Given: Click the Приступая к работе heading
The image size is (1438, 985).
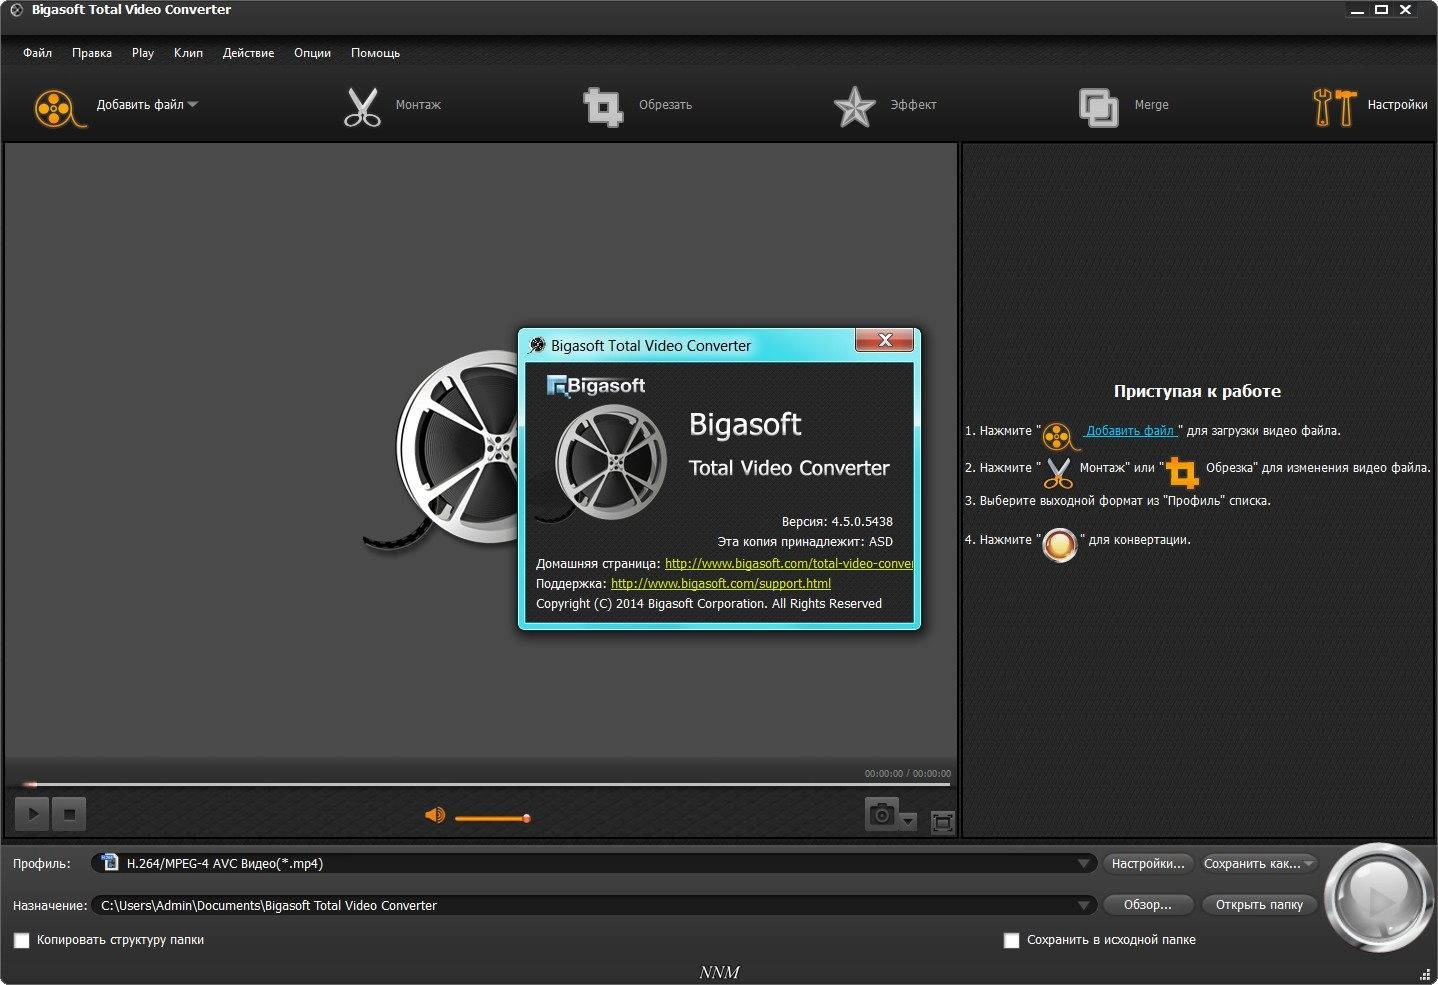Looking at the screenshot, I should (1197, 391).
